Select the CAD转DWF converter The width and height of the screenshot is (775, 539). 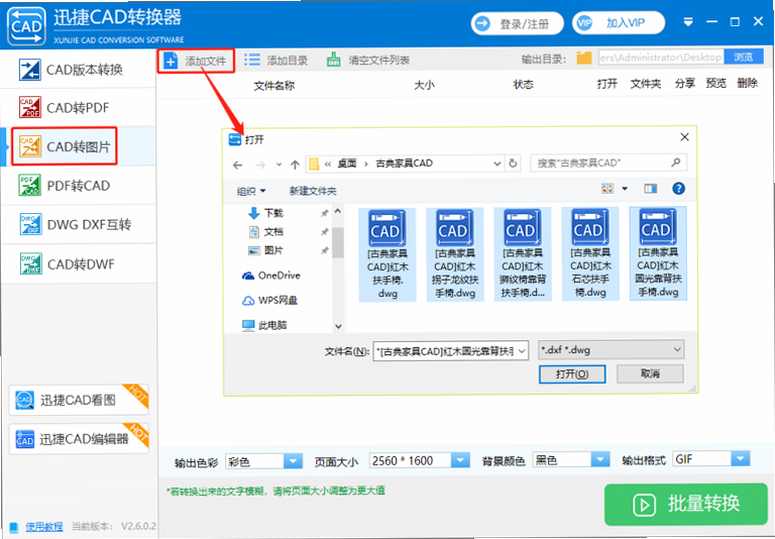pyautogui.click(x=79, y=264)
